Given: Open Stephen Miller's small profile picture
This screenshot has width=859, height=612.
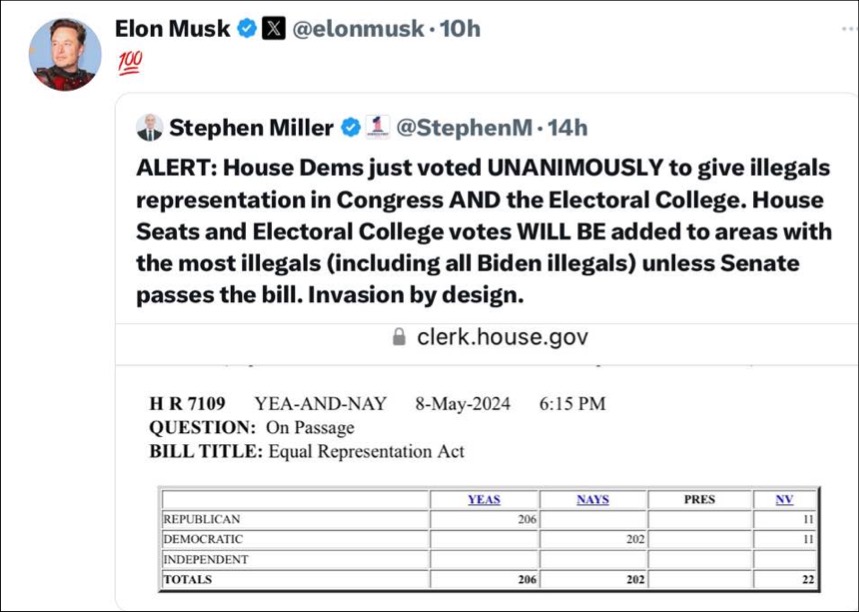Looking at the screenshot, I should (150, 128).
